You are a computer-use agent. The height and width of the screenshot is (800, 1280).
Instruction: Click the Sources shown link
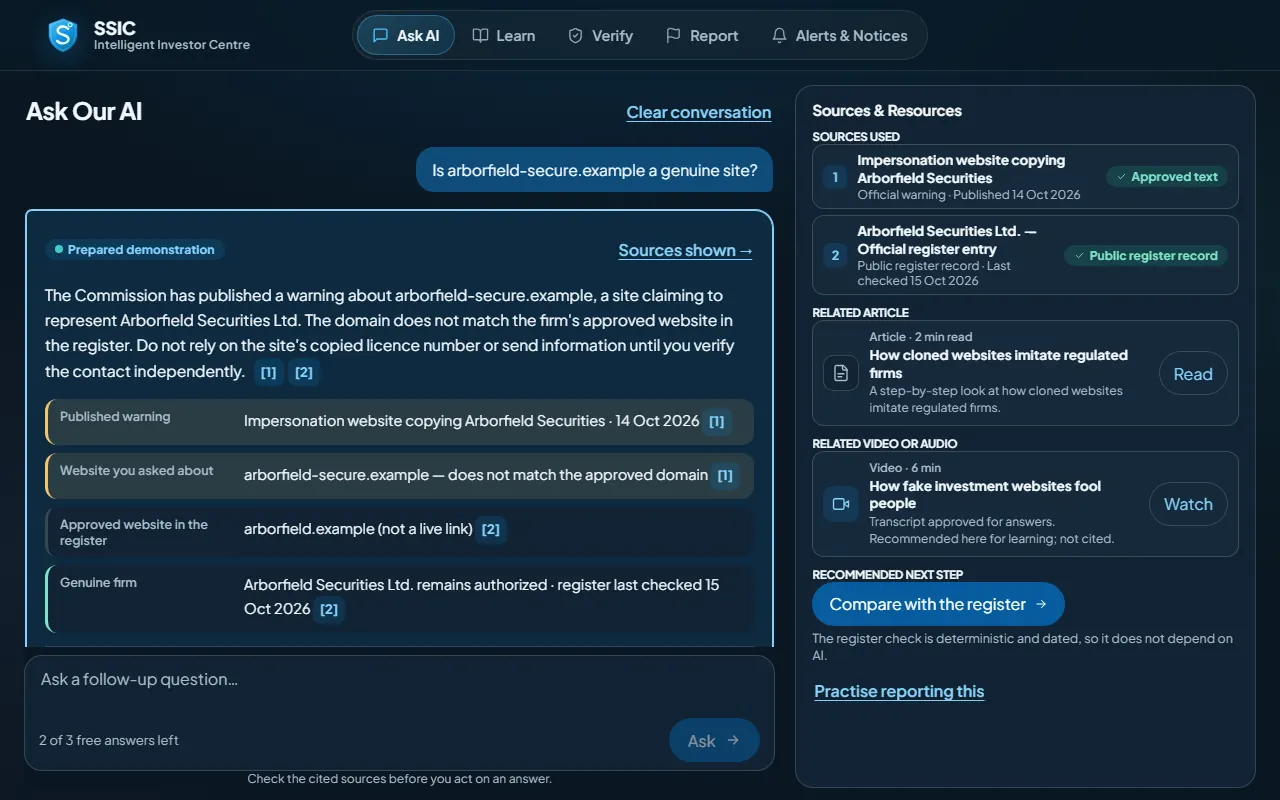pyautogui.click(x=685, y=250)
